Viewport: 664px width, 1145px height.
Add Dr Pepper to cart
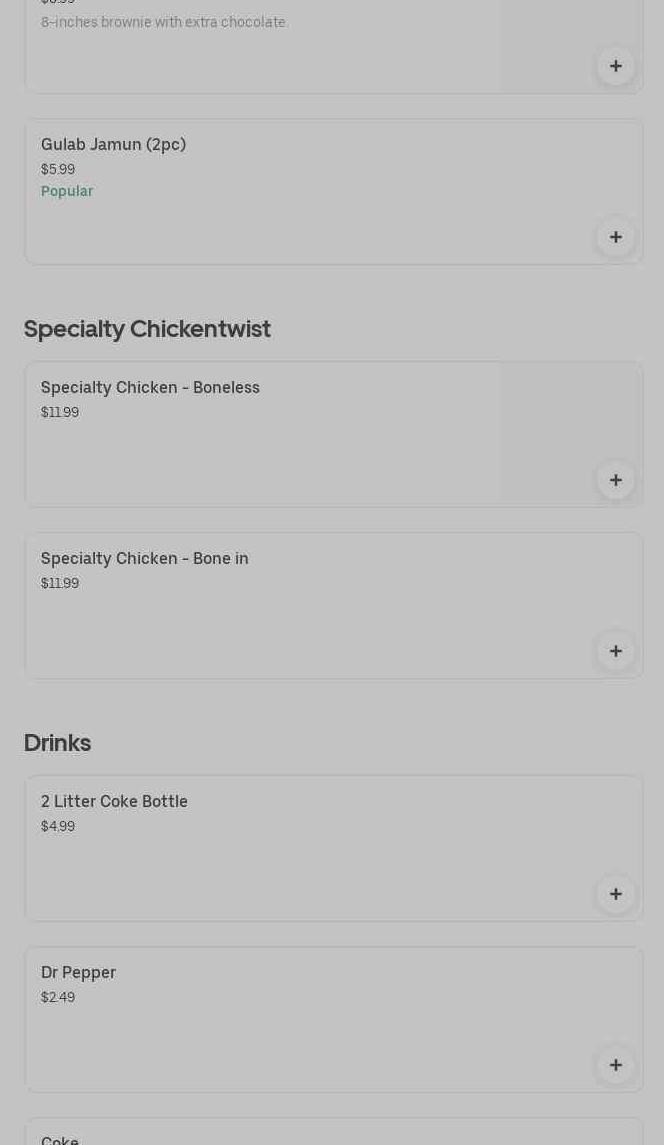click(x=616, y=1065)
